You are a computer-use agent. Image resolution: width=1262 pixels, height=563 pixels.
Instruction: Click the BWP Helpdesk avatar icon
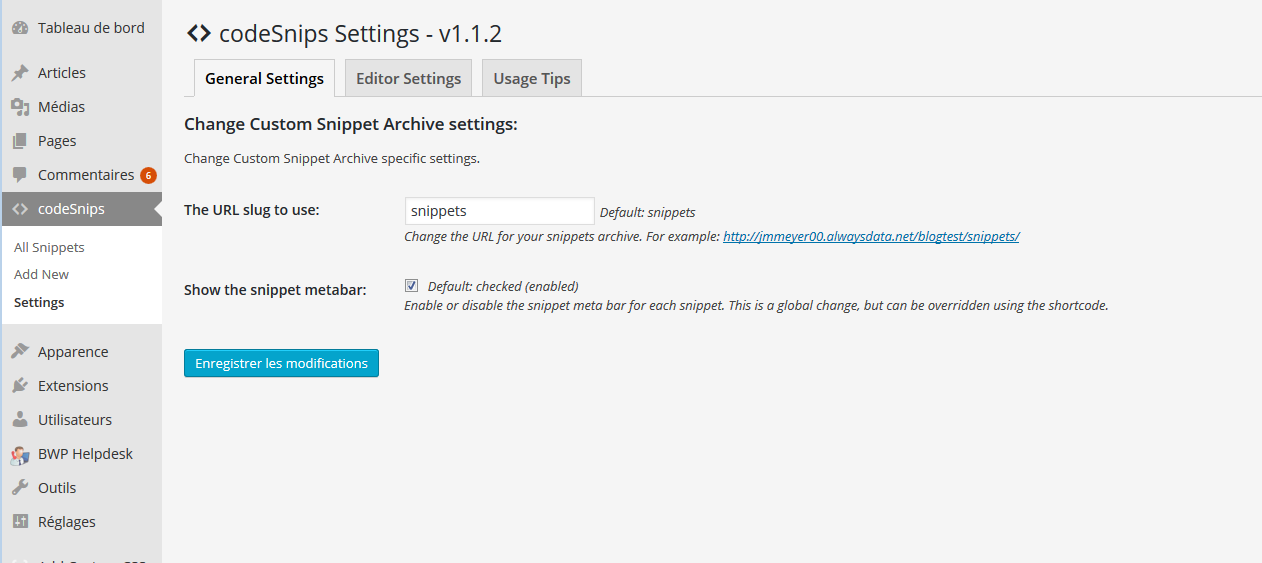(x=20, y=455)
